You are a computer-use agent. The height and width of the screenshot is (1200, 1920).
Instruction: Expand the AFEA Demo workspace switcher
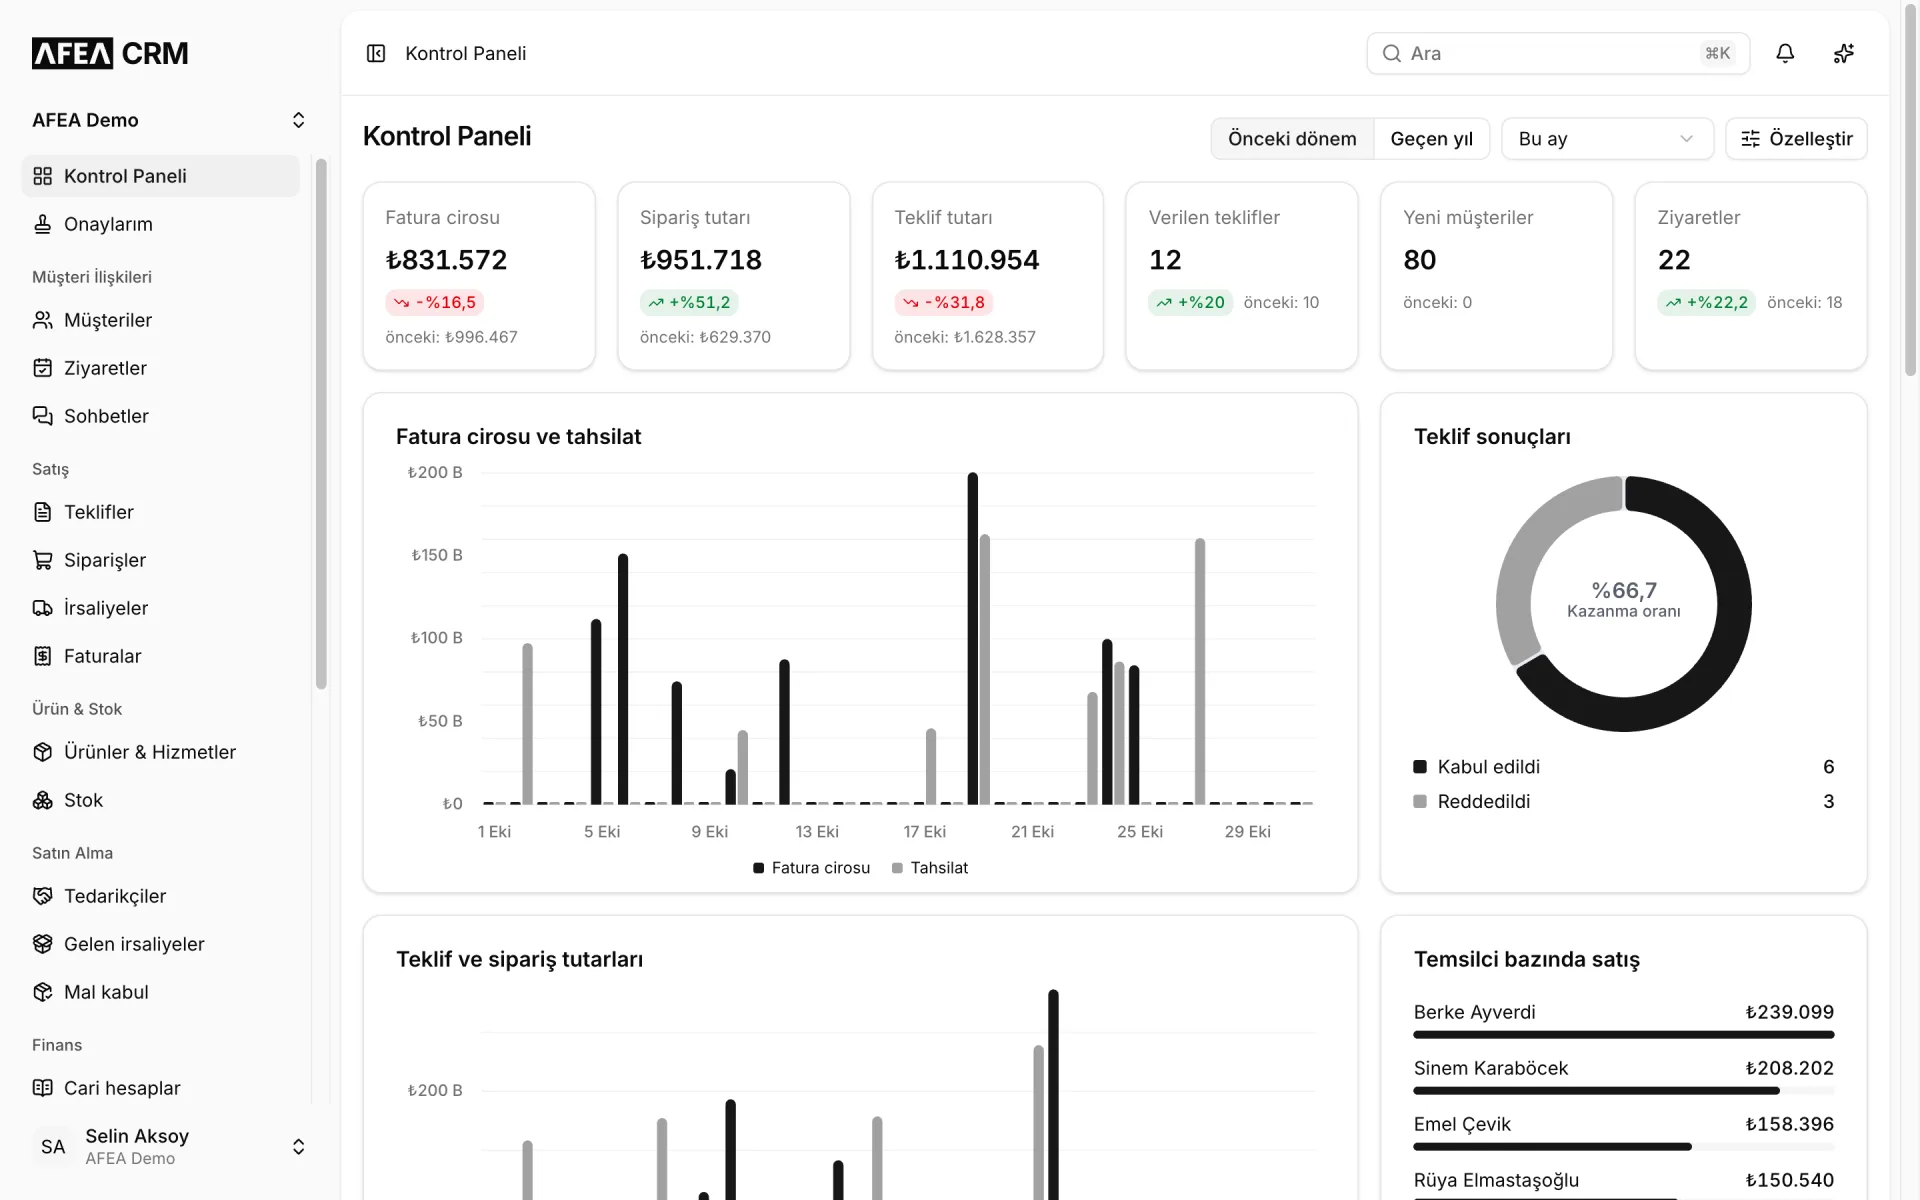tap(168, 120)
